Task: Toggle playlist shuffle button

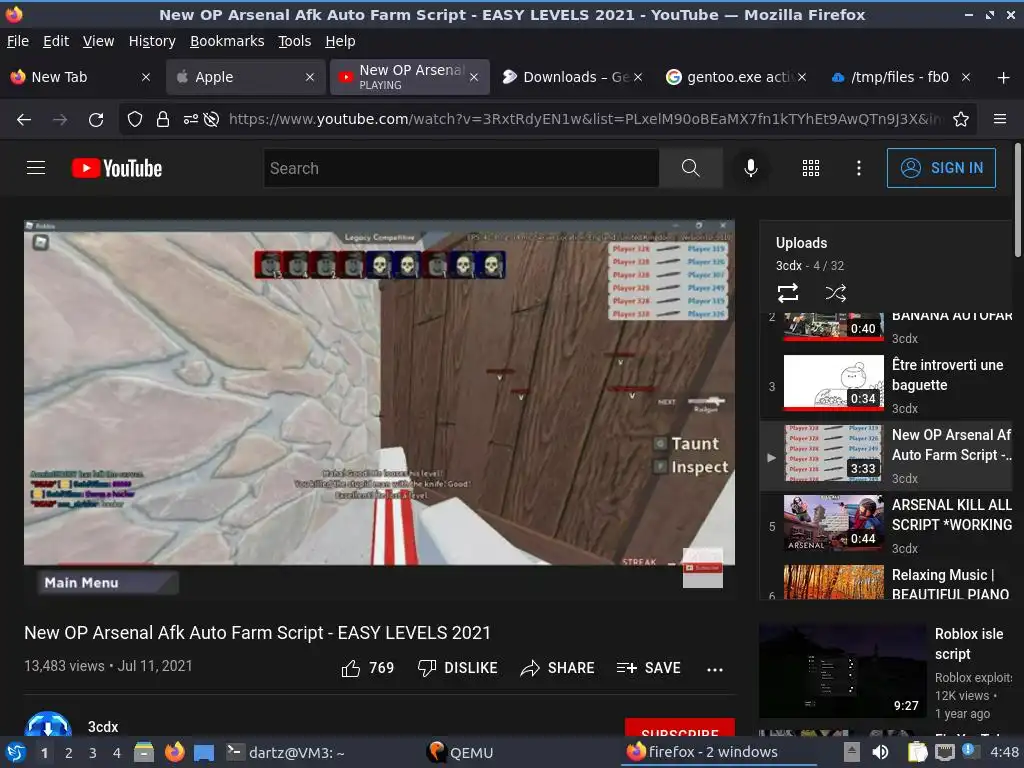Action: click(835, 293)
